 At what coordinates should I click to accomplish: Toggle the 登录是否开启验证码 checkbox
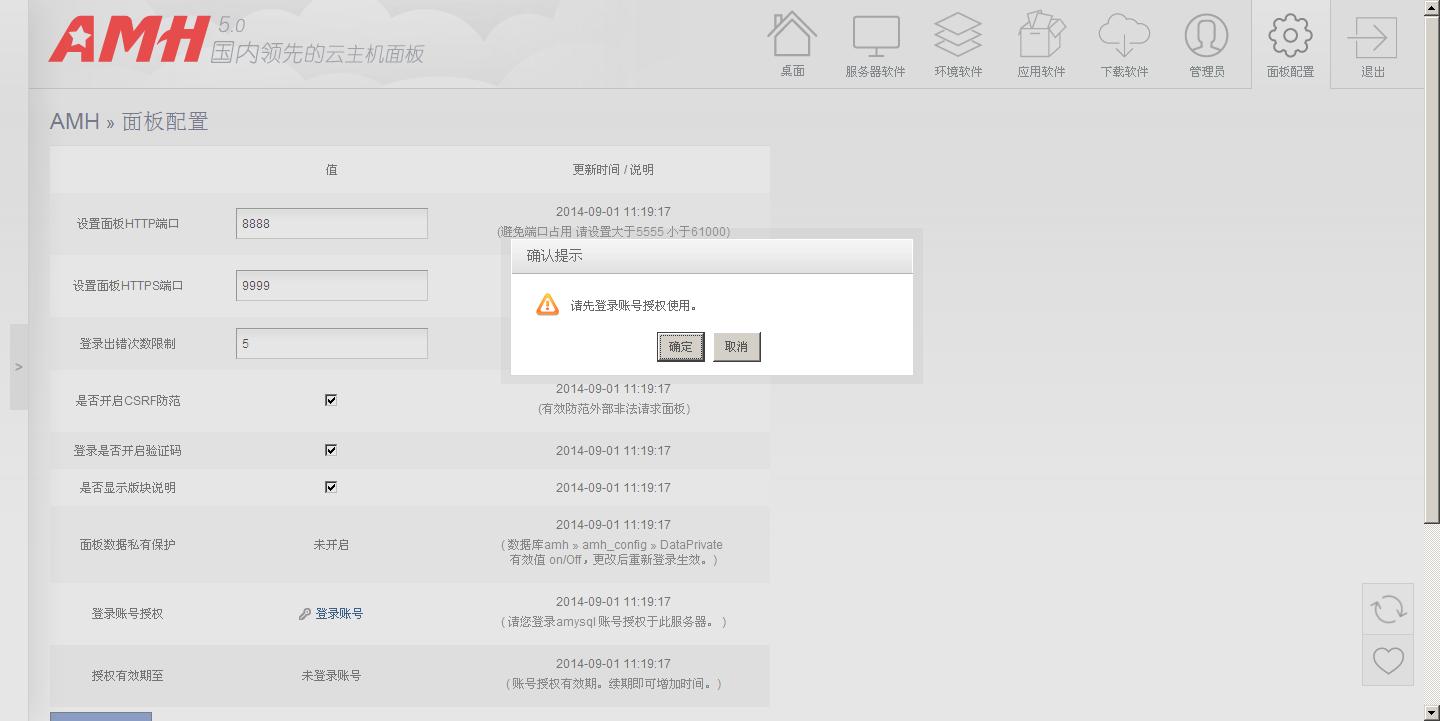pos(331,450)
